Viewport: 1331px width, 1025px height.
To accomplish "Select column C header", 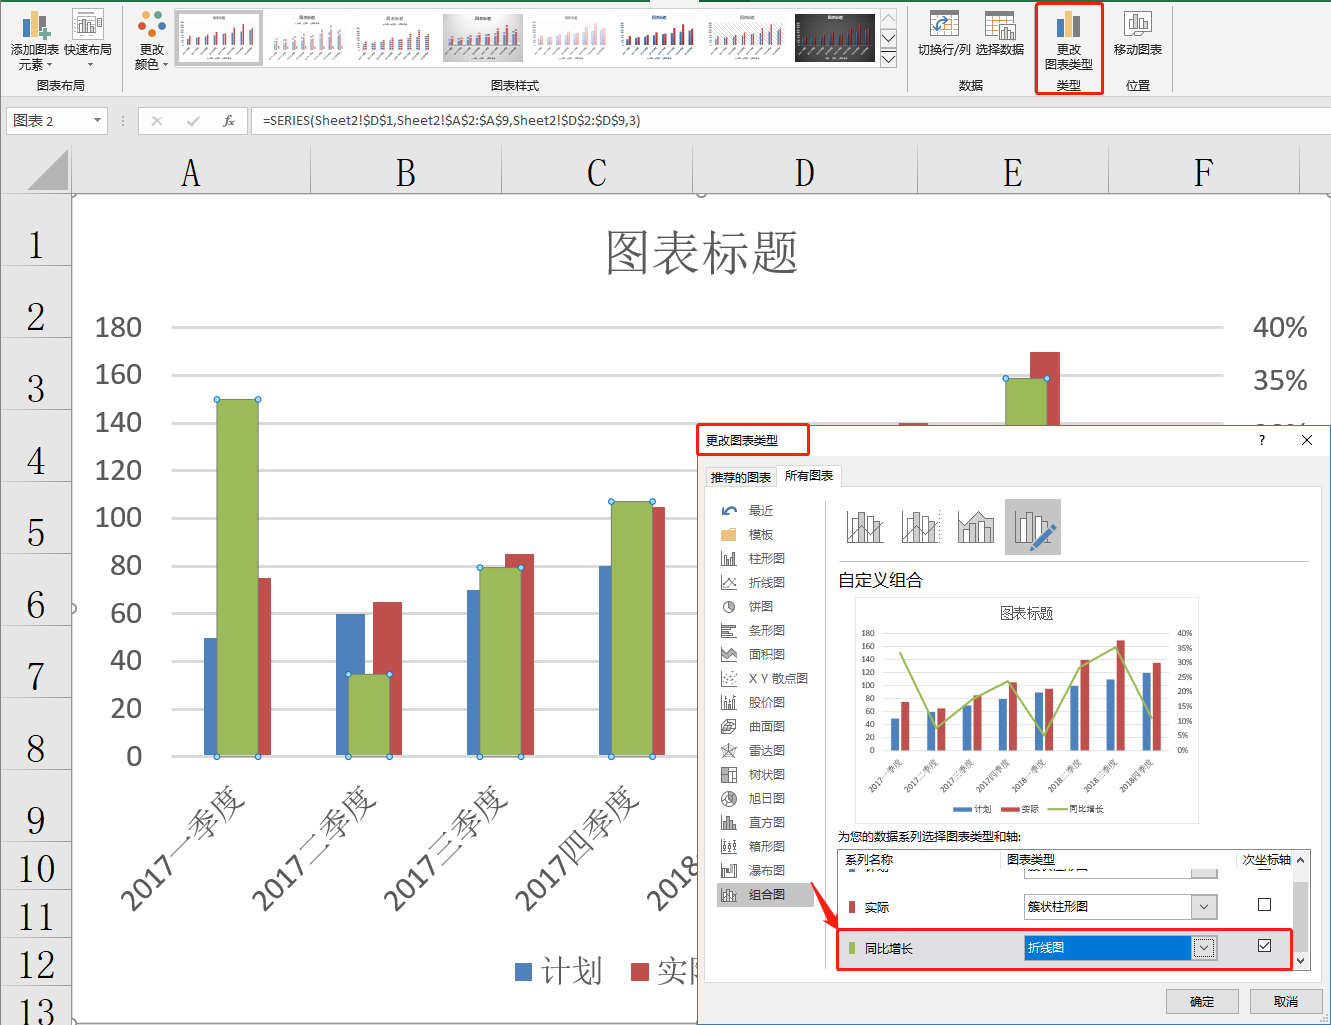I will pos(597,172).
